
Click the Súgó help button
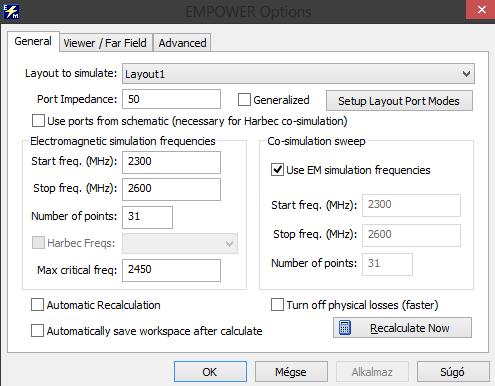(453, 372)
